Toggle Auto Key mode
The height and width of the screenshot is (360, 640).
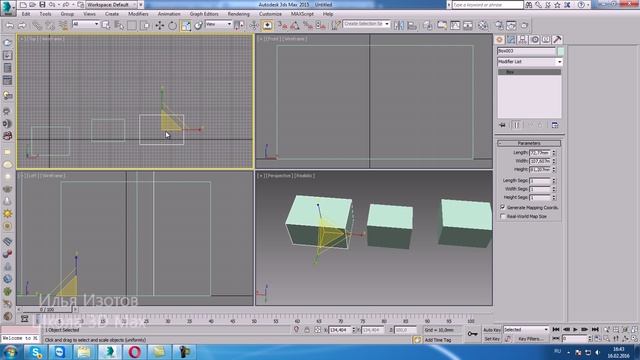[492, 329]
